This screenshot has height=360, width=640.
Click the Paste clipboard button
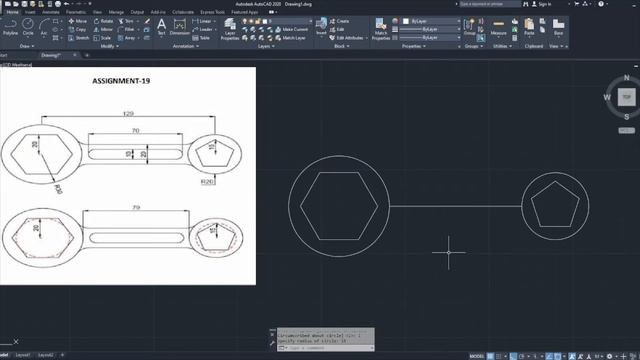tap(529, 27)
